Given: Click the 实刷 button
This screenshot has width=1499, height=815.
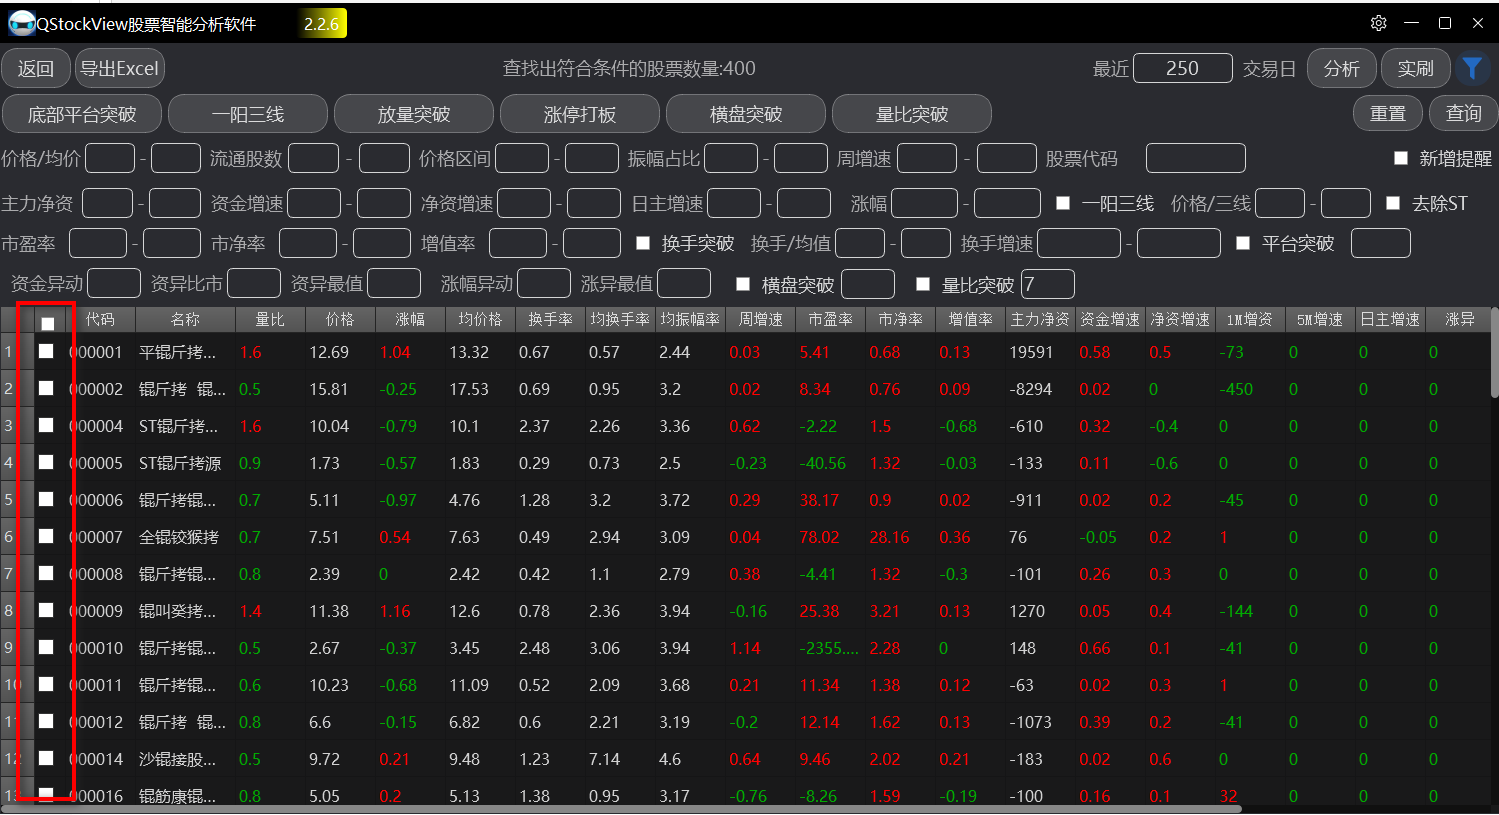Looking at the screenshot, I should pyautogui.click(x=1416, y=68).
